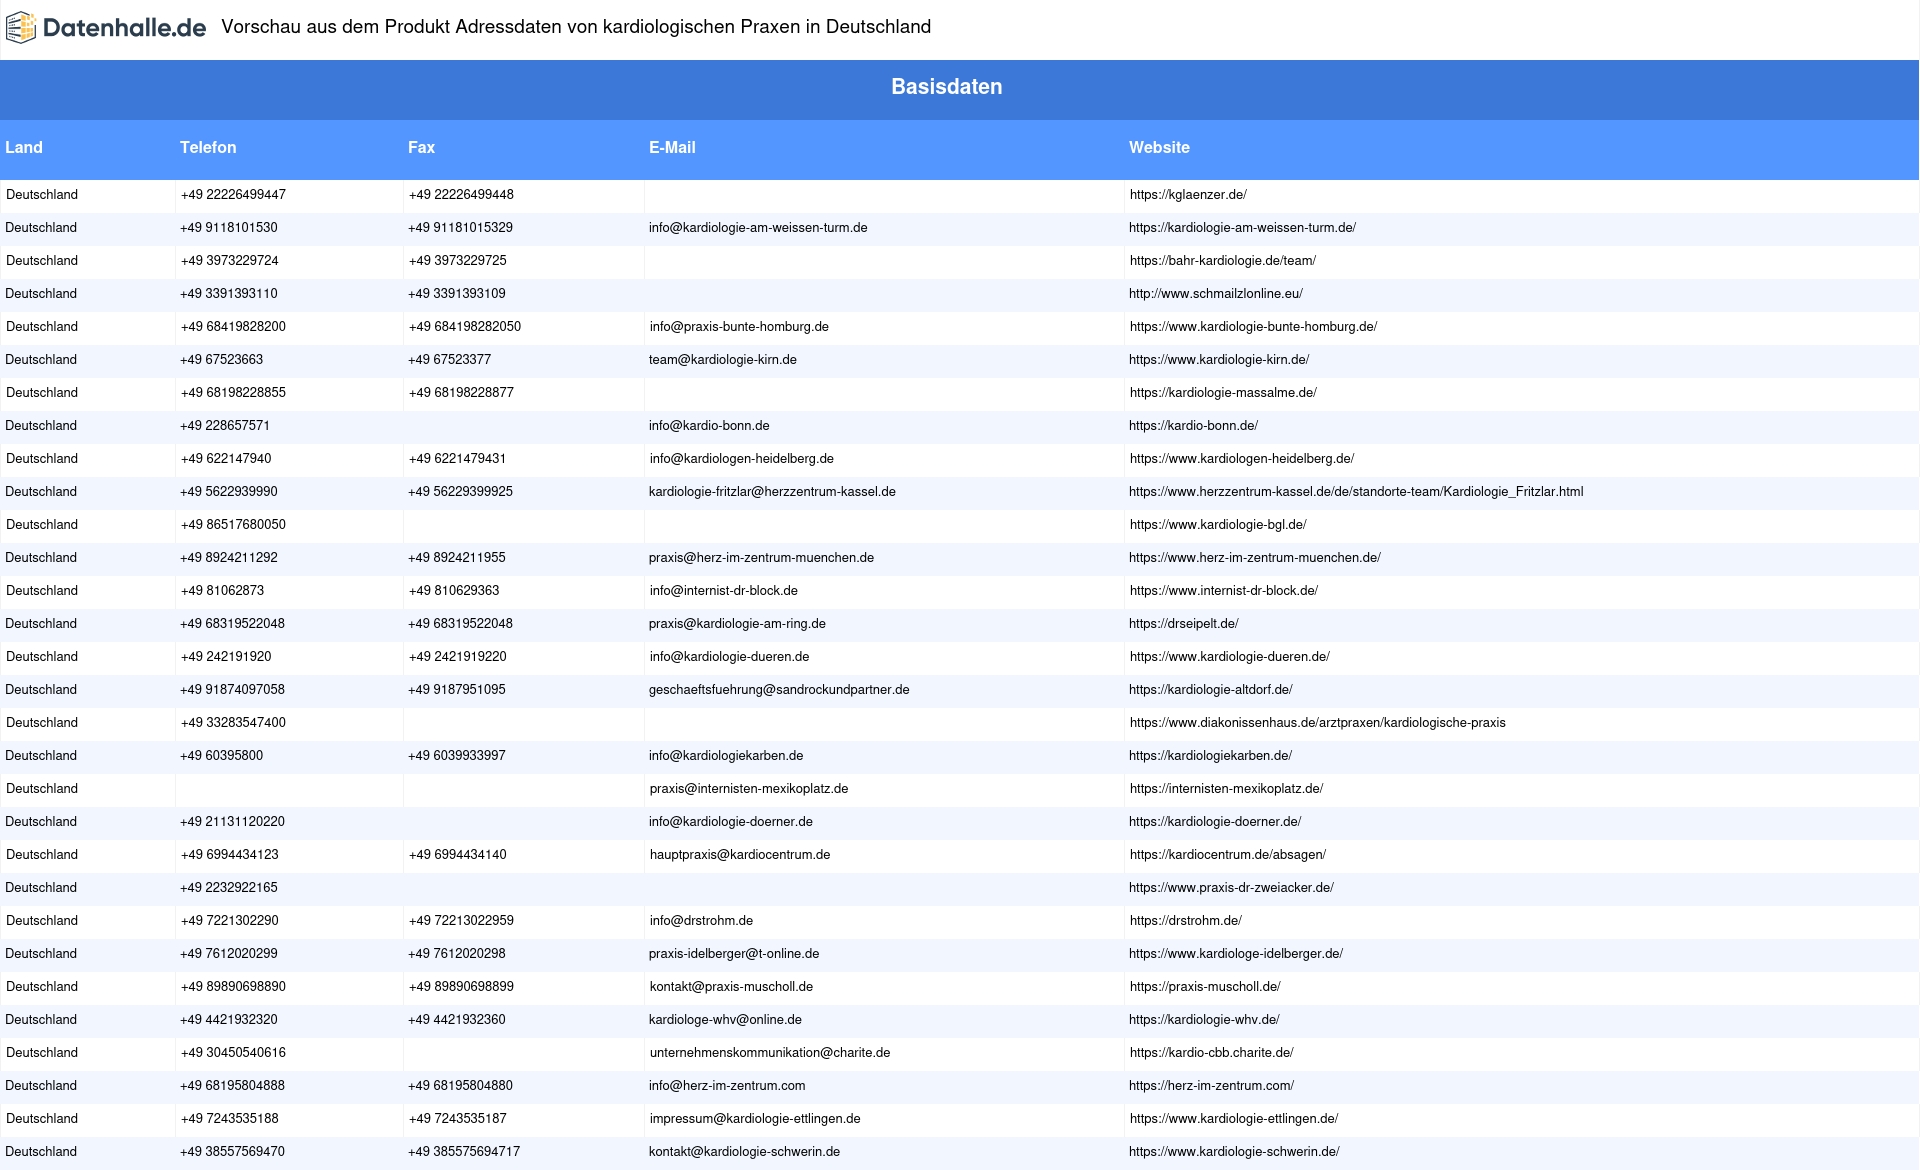This screenshot has height=1170, width=1920.
Task: Open https://www.kardiologe-idelberger.de/ website
Action: 1236,954
